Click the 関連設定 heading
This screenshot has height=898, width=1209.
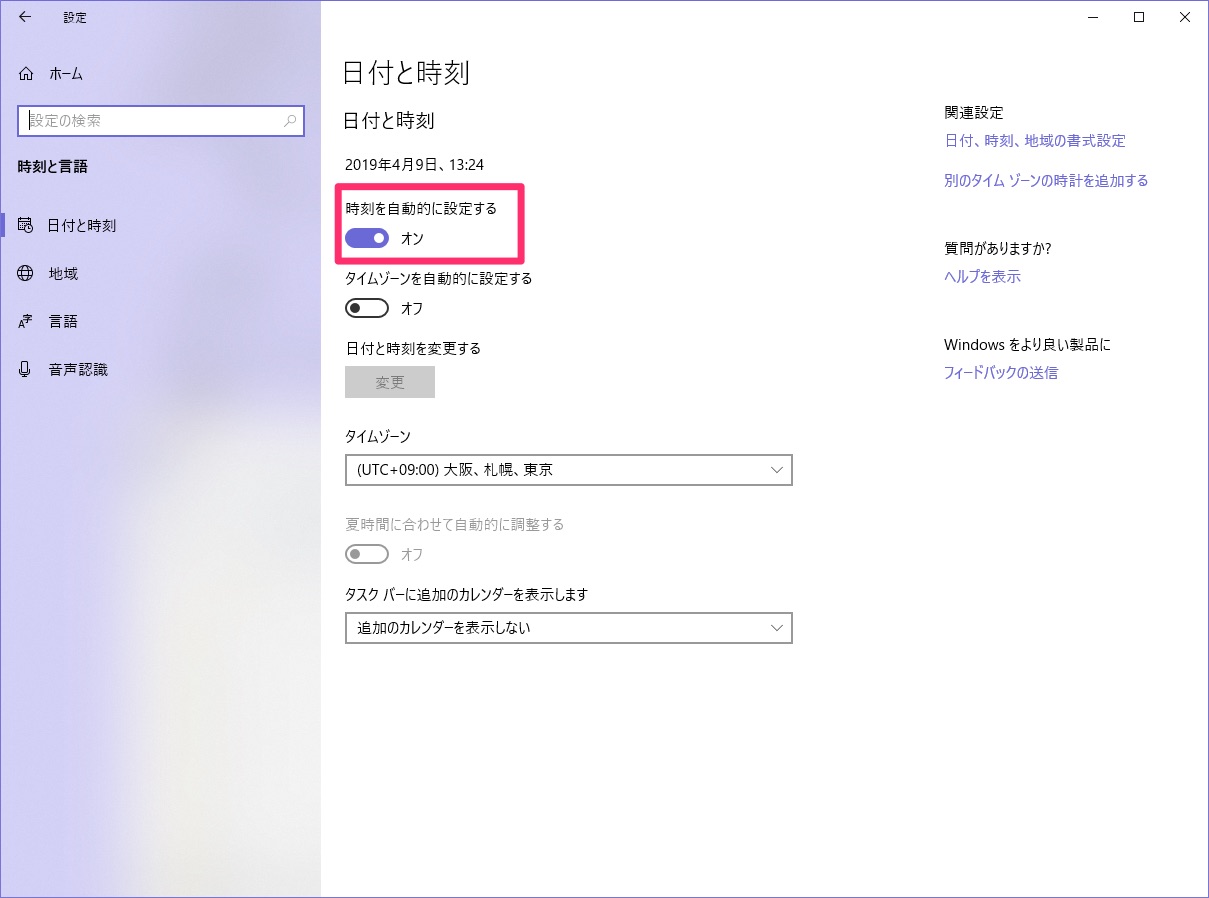pos(974,113)
